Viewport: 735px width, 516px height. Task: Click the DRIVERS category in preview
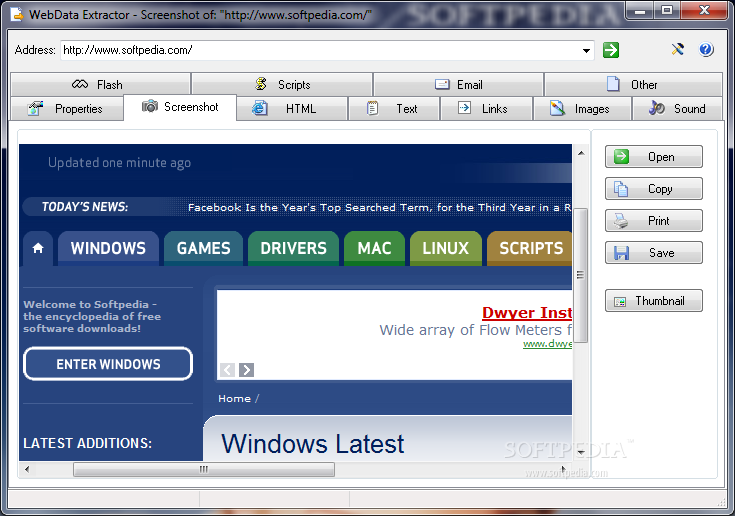point(293,248)
